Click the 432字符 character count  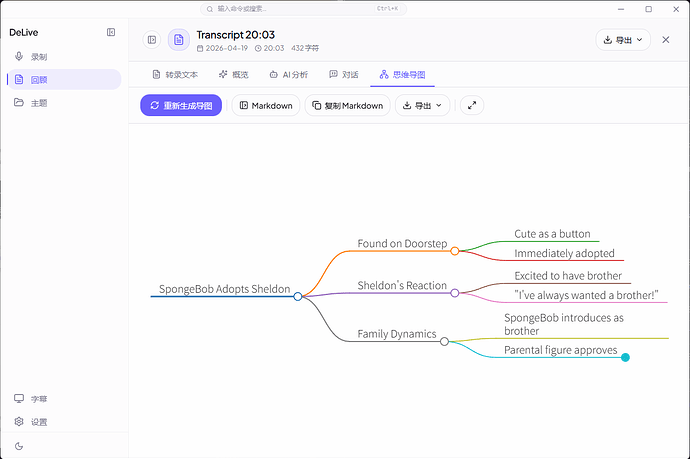305,48
